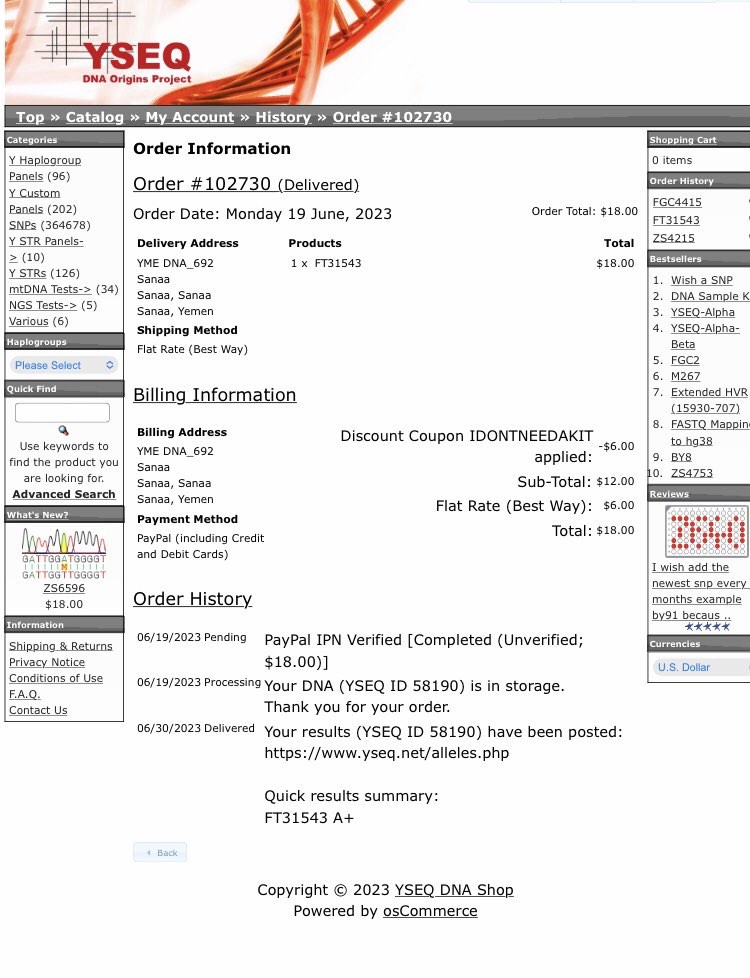Image resolution: width=750 pixels, height=978 pixels.
Task: Click 'Flat Rate (Best Way)' shipping method
Action: pyautogui.click(x=192, y=349)
